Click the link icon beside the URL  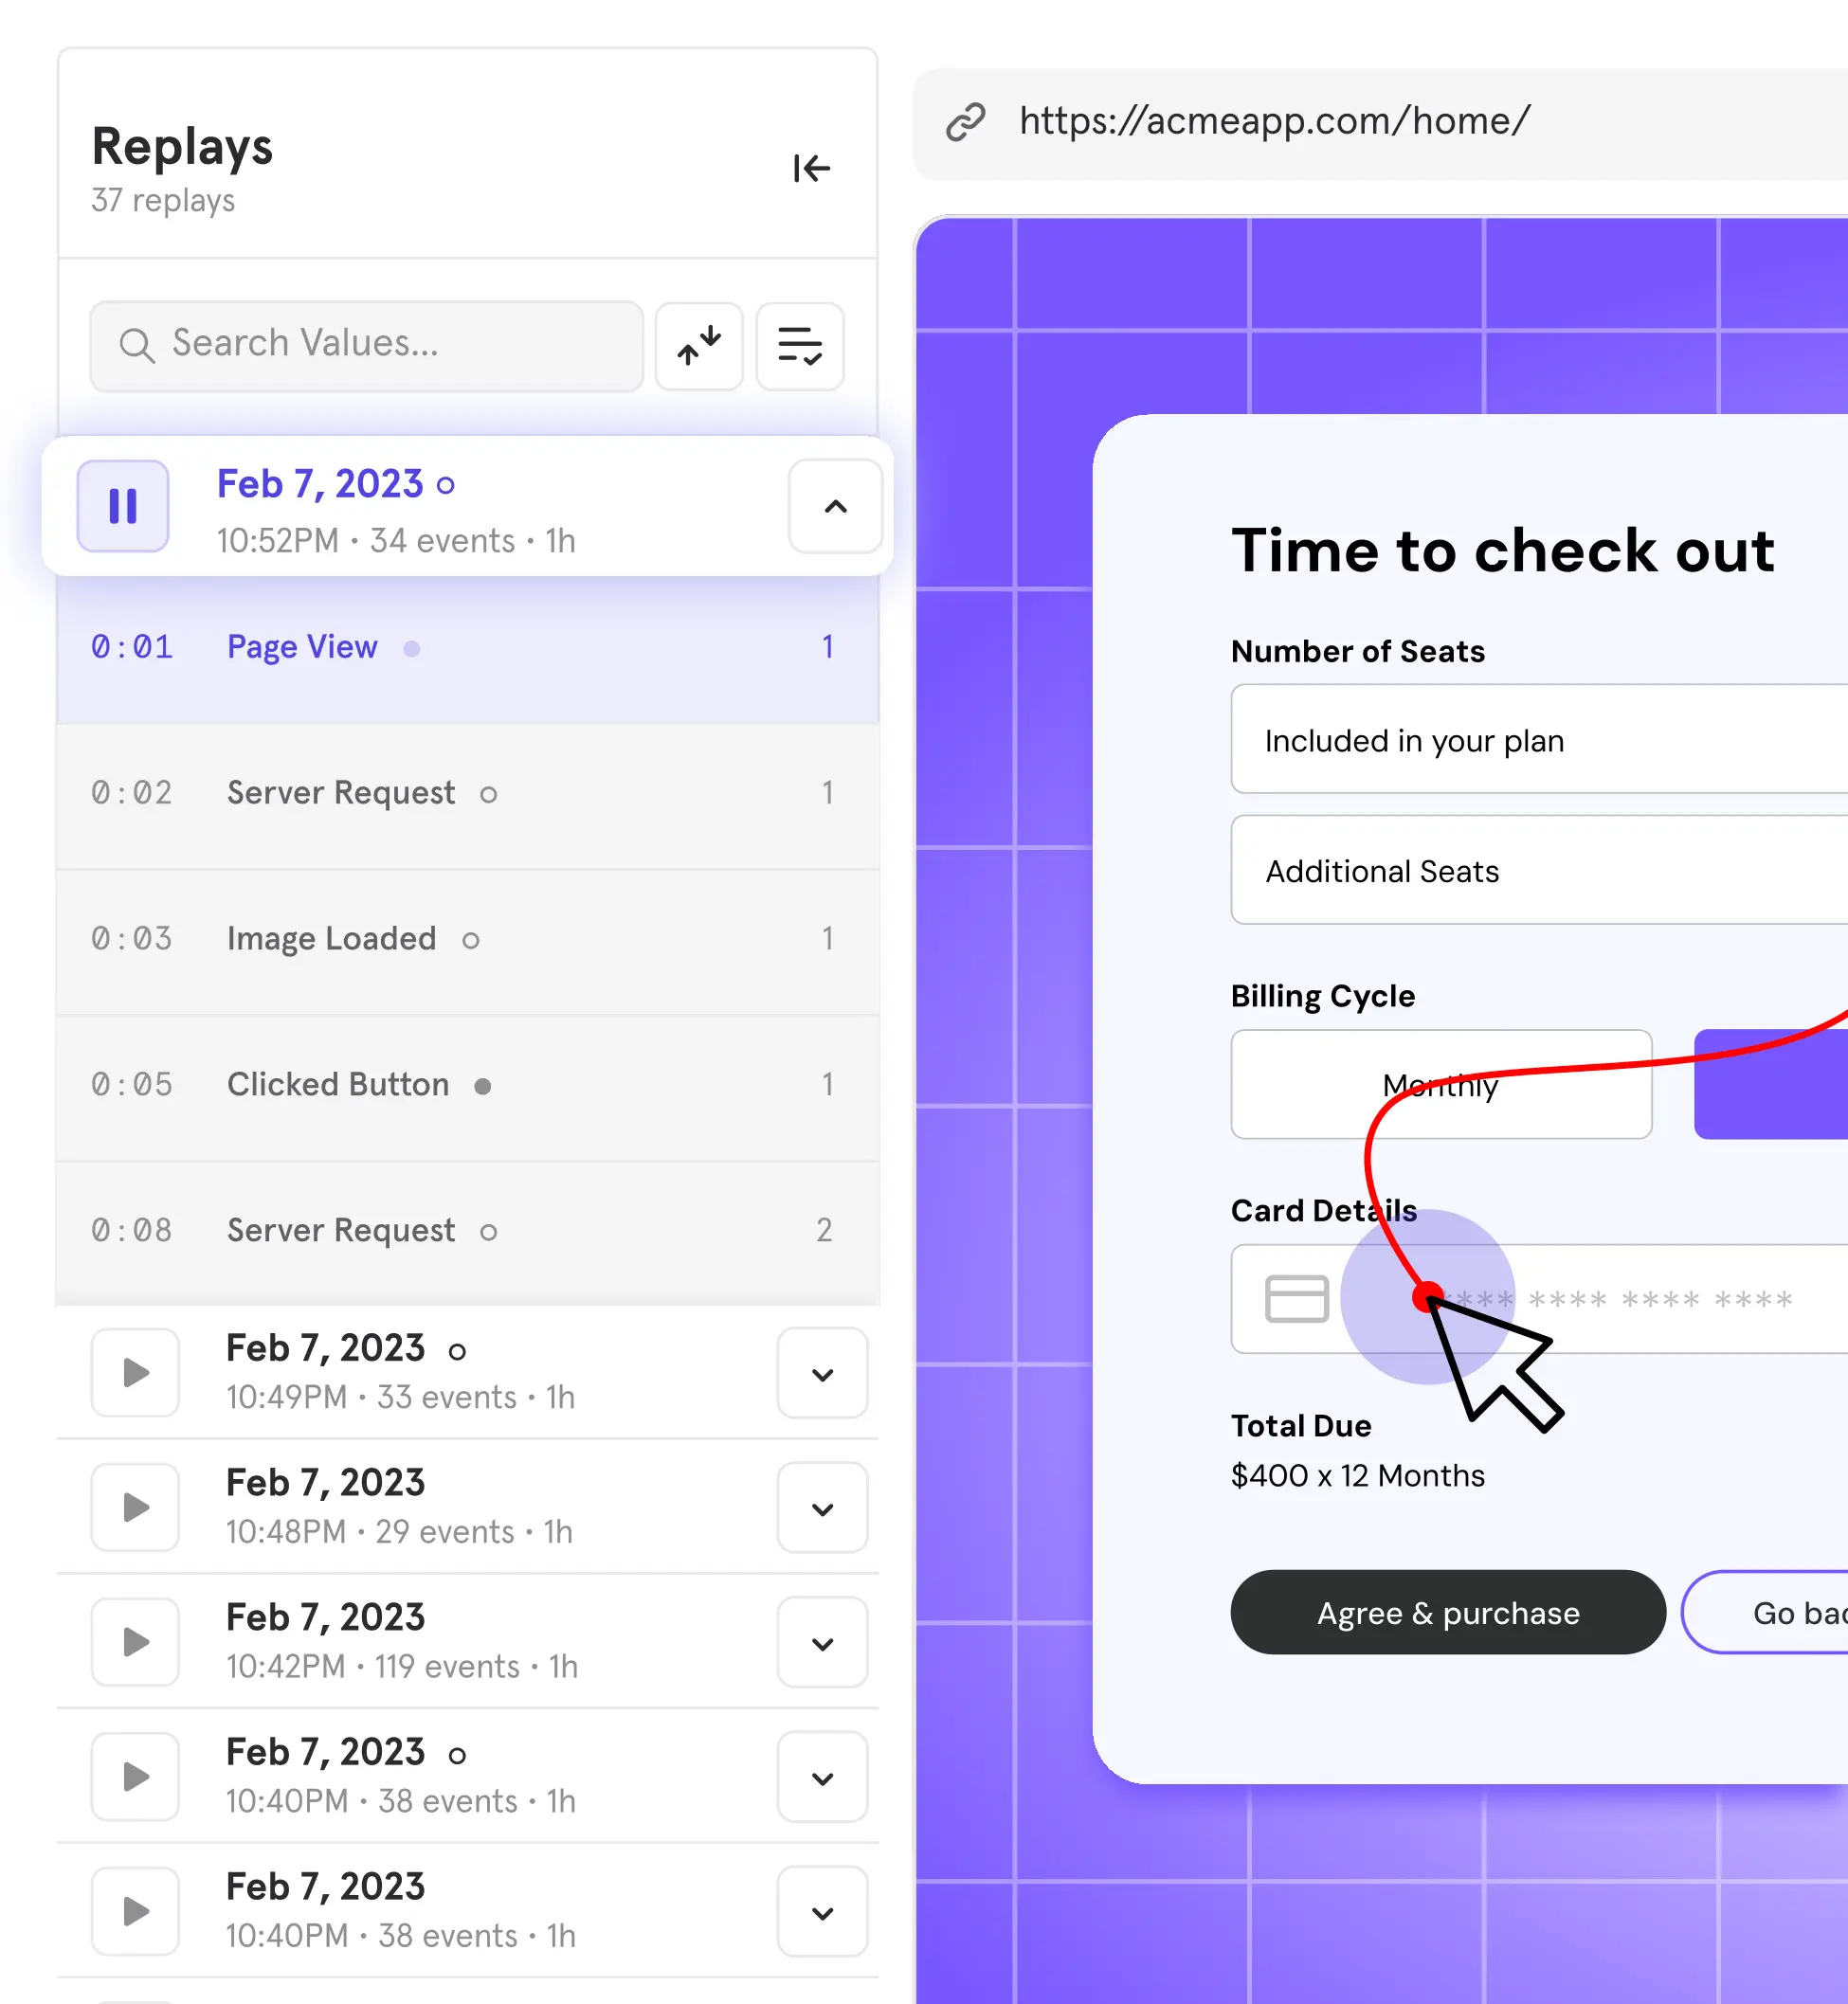coord(966,122)
